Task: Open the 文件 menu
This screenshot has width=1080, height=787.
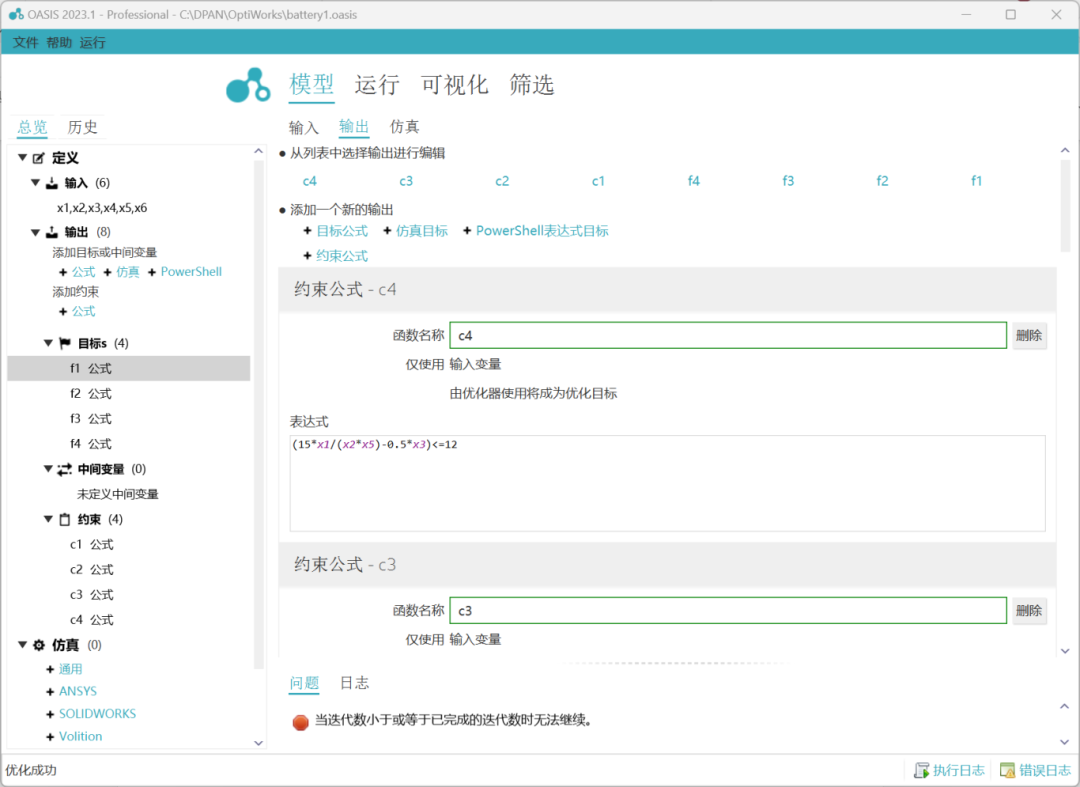Action: pos(25,43)
